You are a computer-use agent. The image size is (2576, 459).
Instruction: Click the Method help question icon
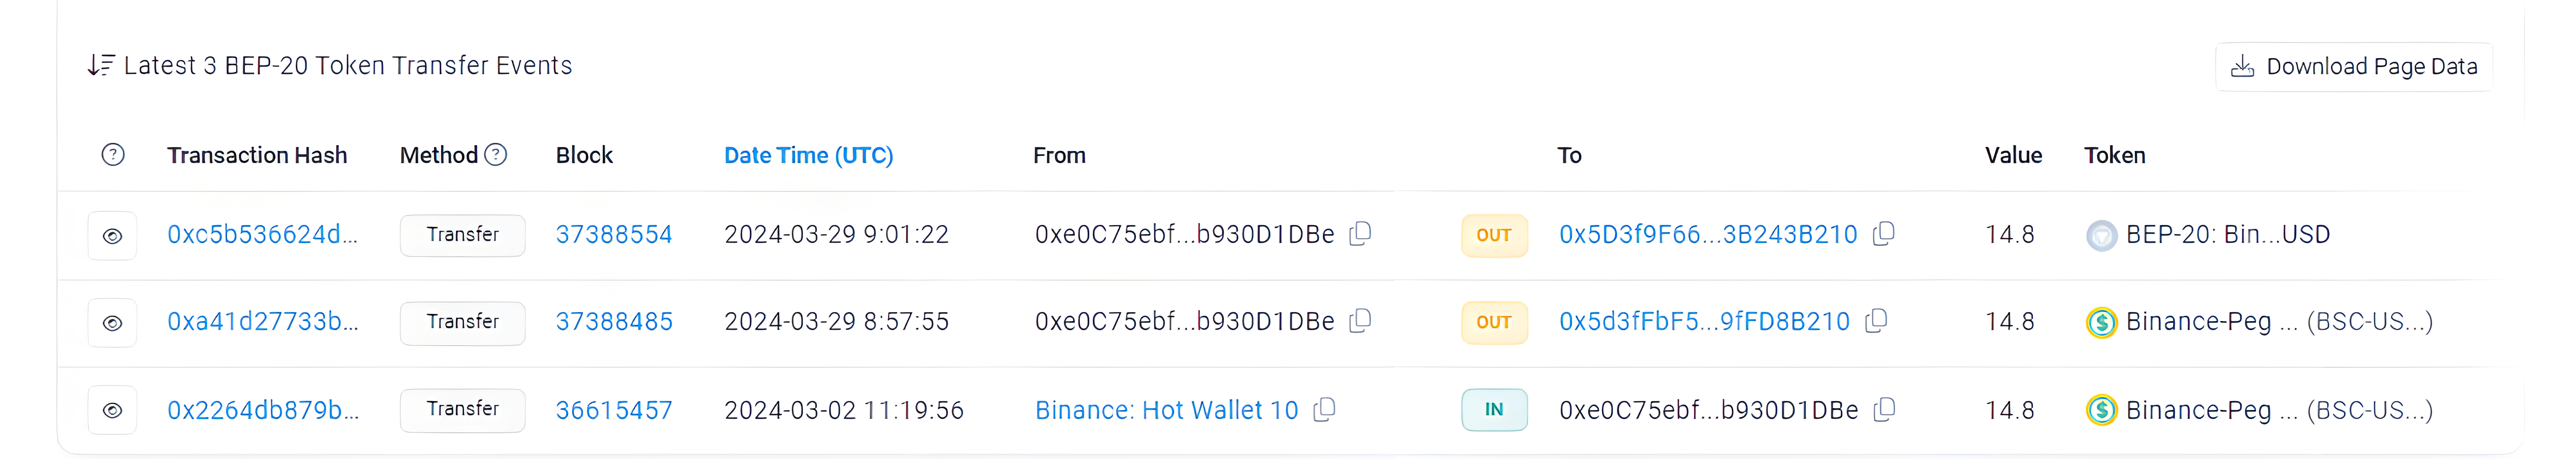[496, 155]
